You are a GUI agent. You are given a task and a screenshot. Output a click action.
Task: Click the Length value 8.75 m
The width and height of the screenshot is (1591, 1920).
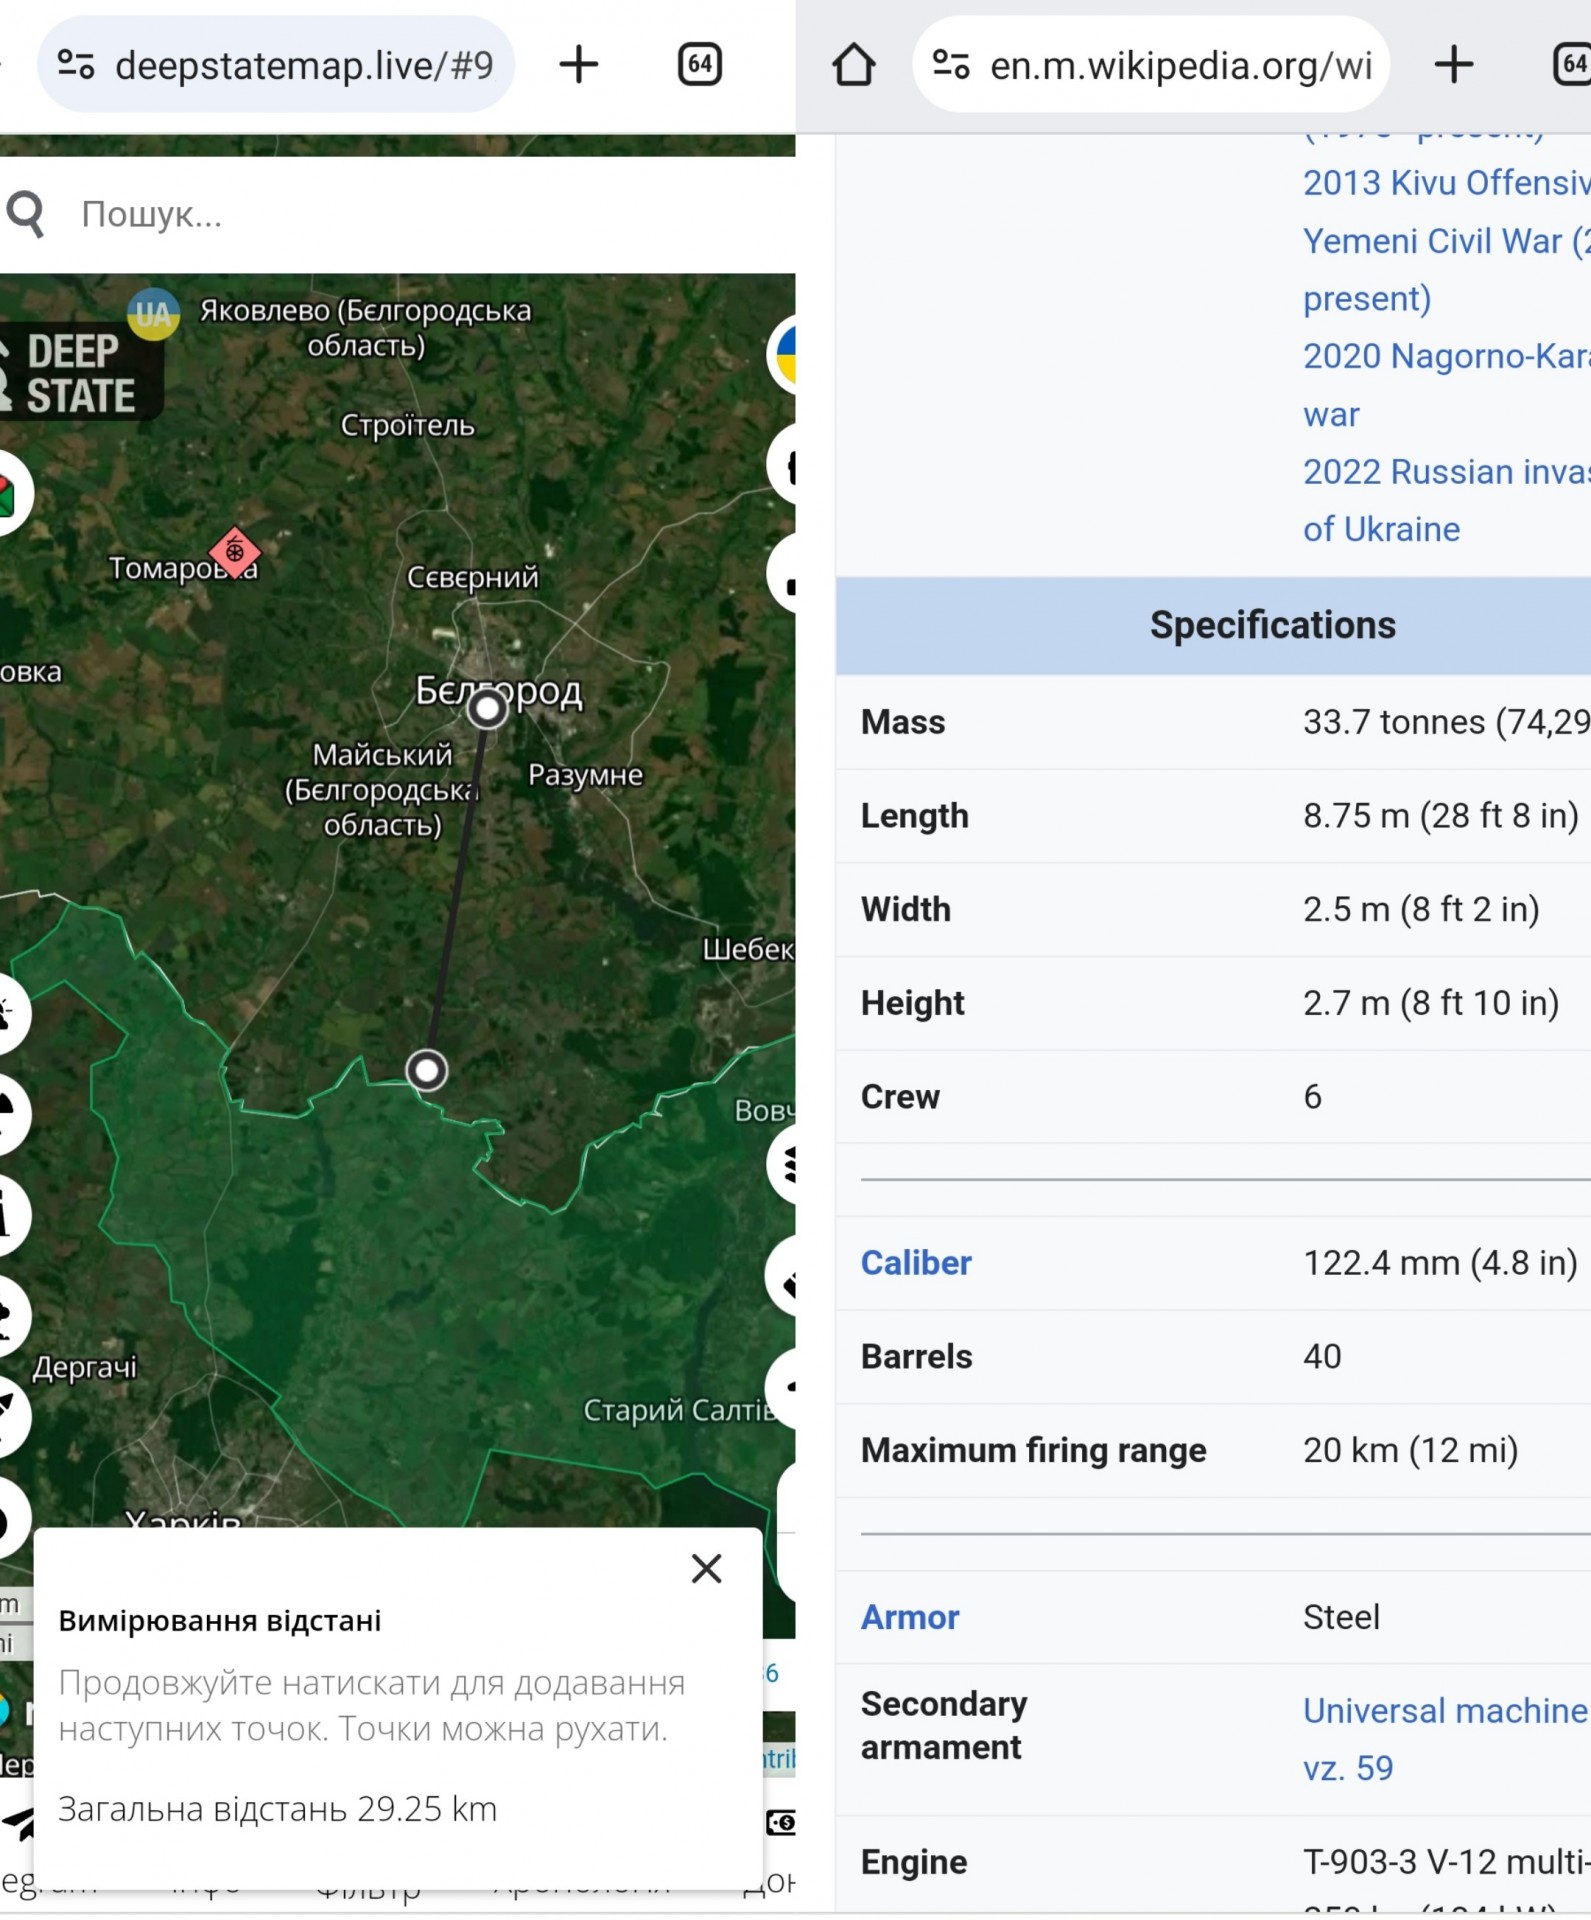coord(1440,816)
